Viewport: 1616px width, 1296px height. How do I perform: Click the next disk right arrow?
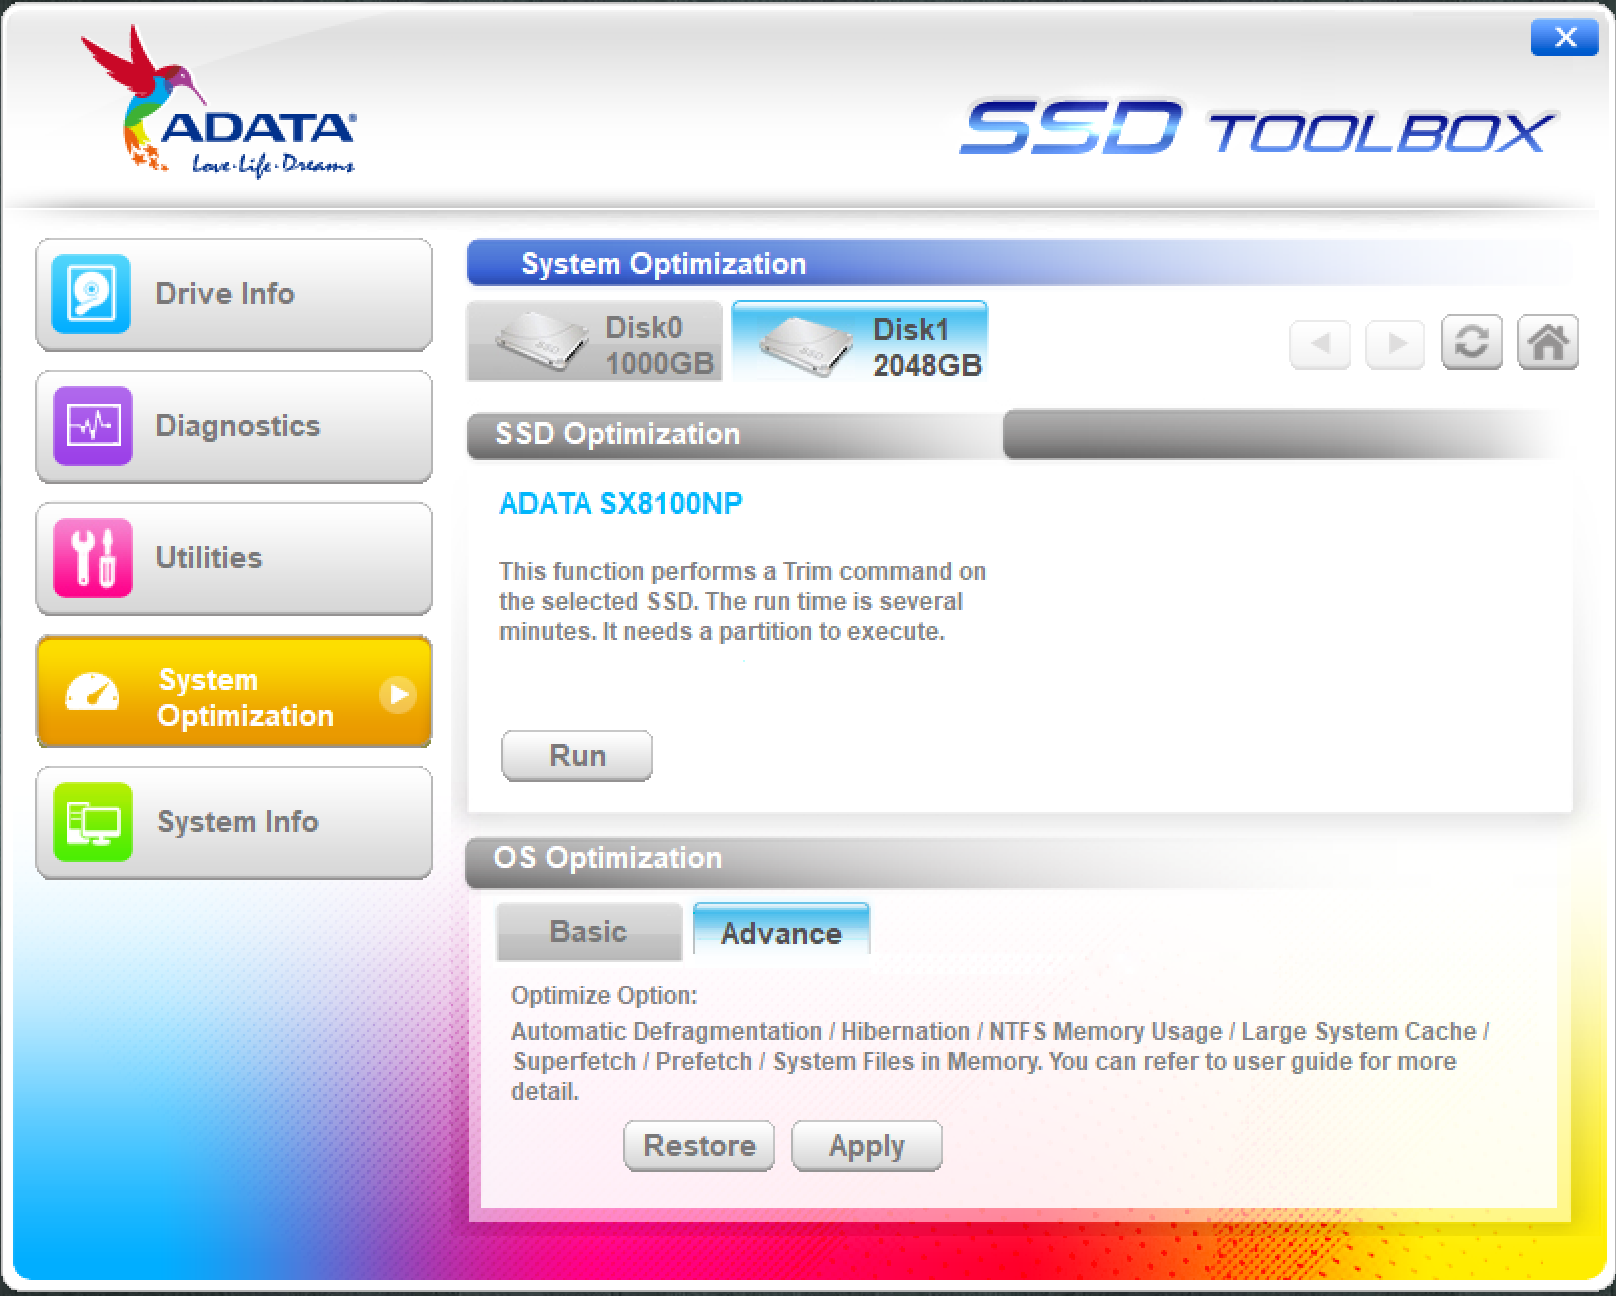(1396, 344)
